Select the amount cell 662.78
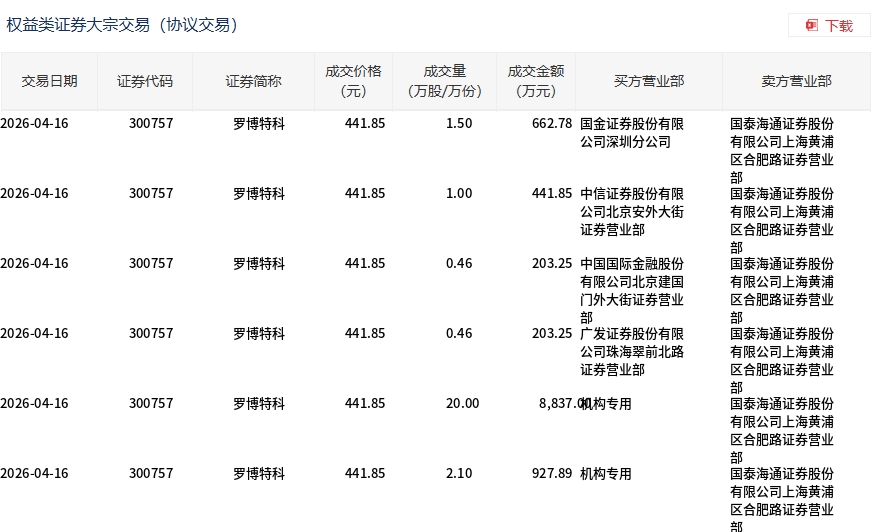Screen dimensions: 872x532 552,123
